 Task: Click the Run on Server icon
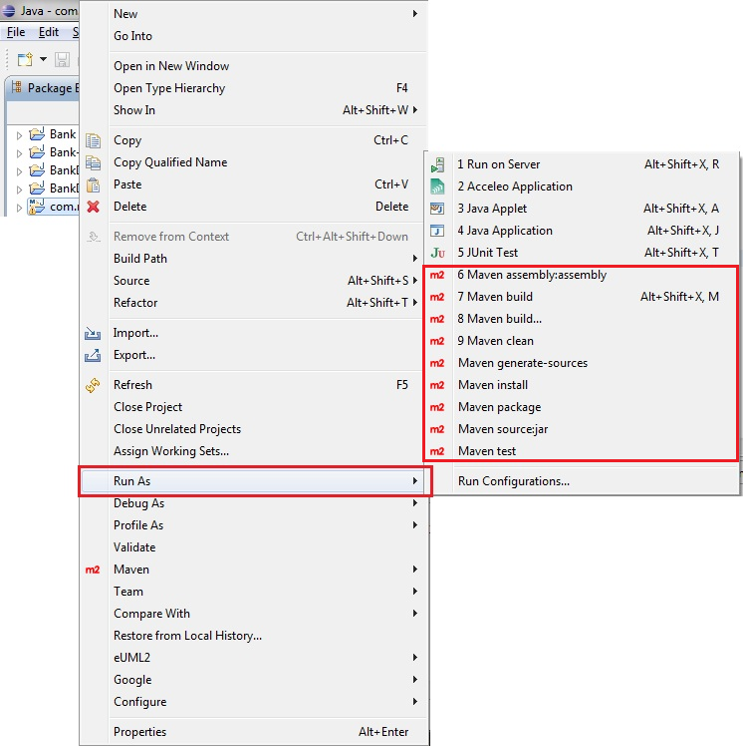point(437,165)
